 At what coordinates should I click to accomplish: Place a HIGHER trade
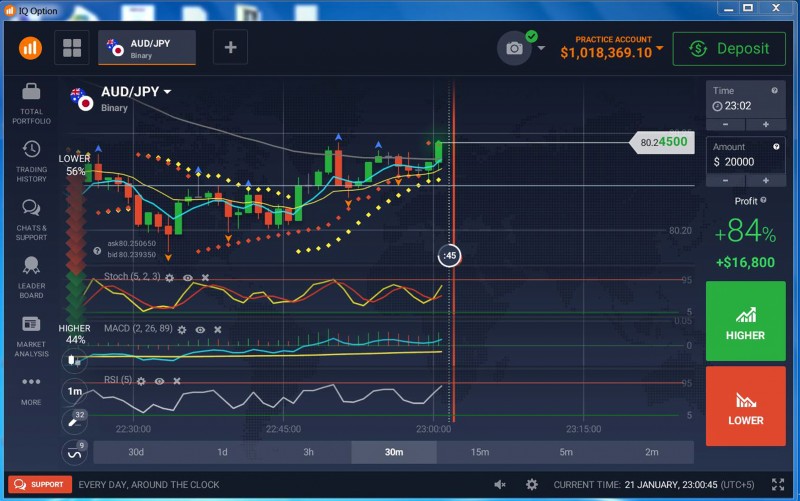[x=745, y=321]
